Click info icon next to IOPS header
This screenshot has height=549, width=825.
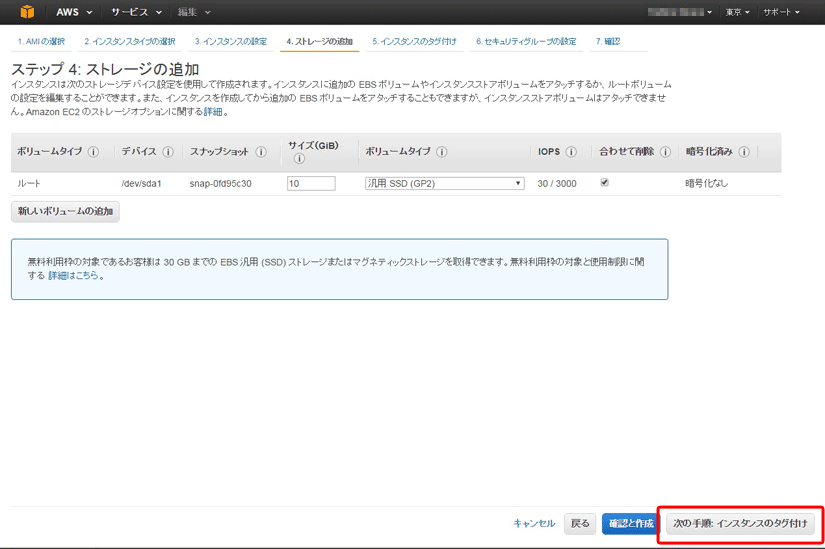pyautogui.click(x=571, y=152)
